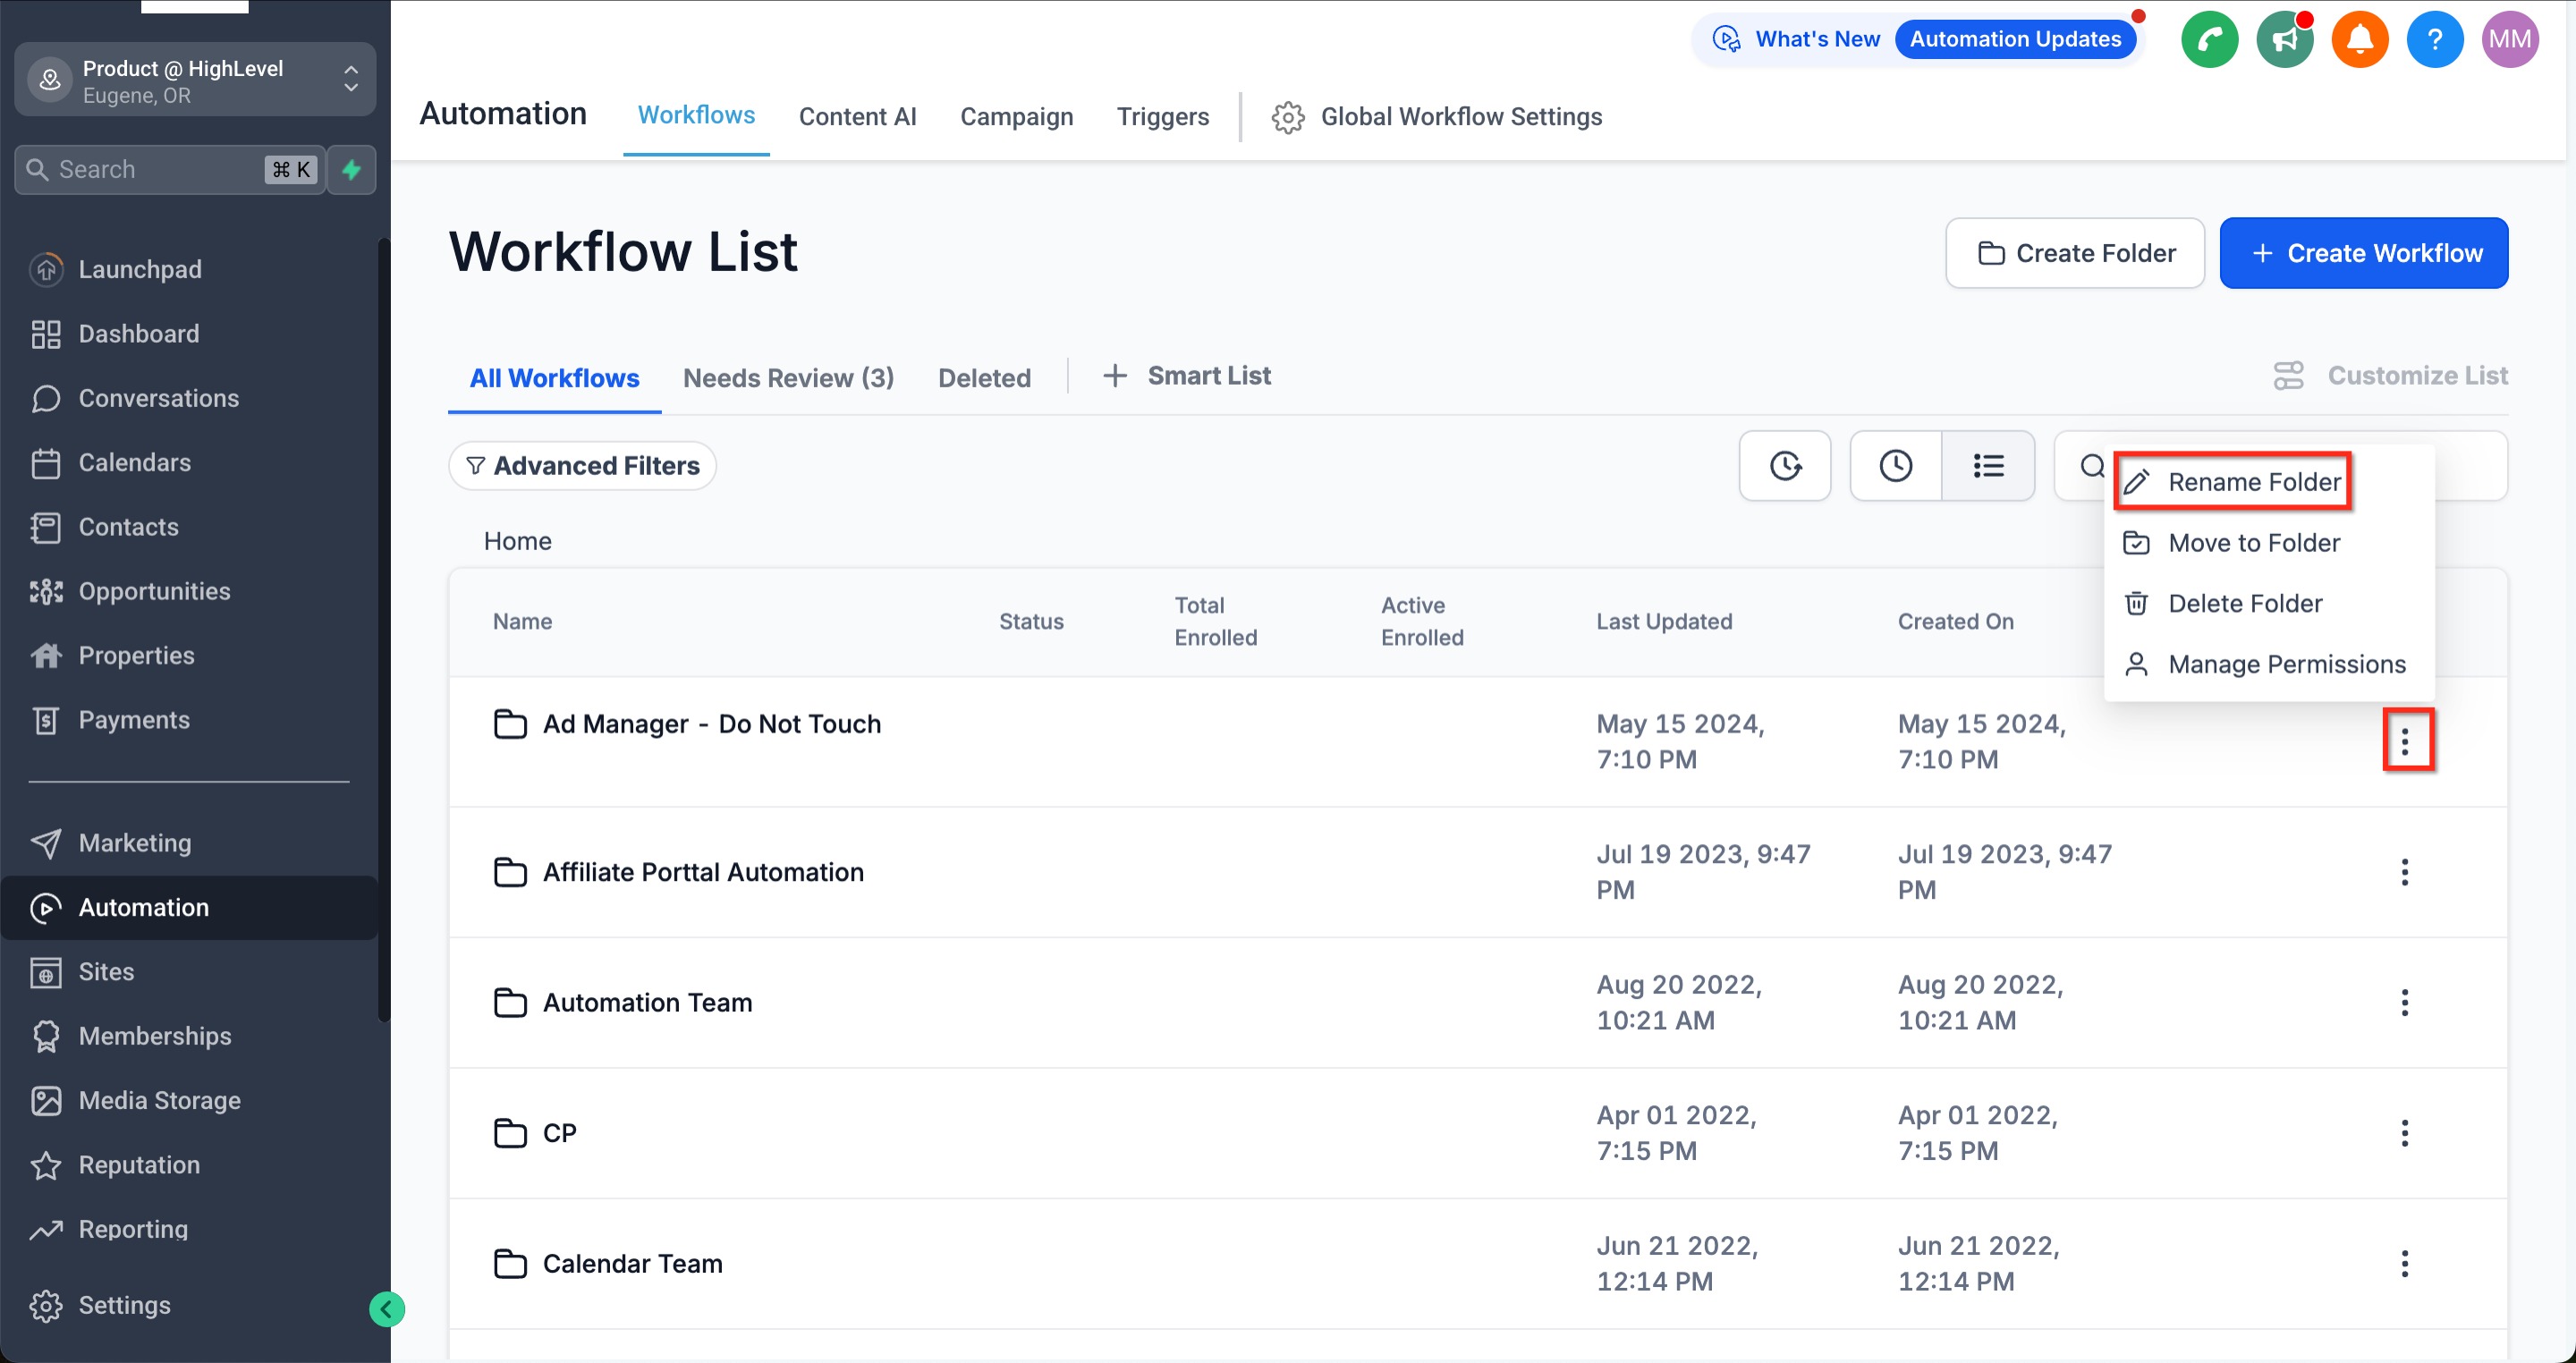This screenshot has width=2576, height=1363.
Task: Open three-dot menu for Affiliate Porttal Automation
Action: tap(2404, 872)
